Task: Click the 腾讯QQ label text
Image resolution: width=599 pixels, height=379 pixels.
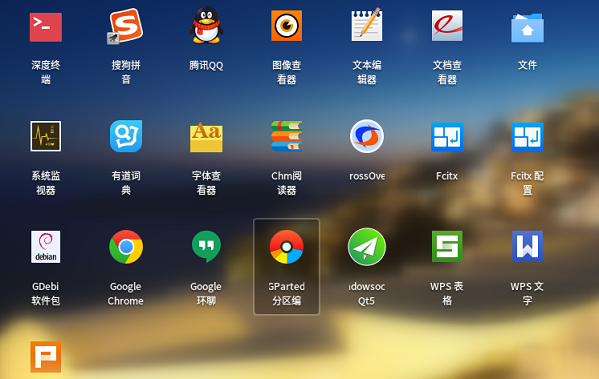Action: click(x=206, y=65)
